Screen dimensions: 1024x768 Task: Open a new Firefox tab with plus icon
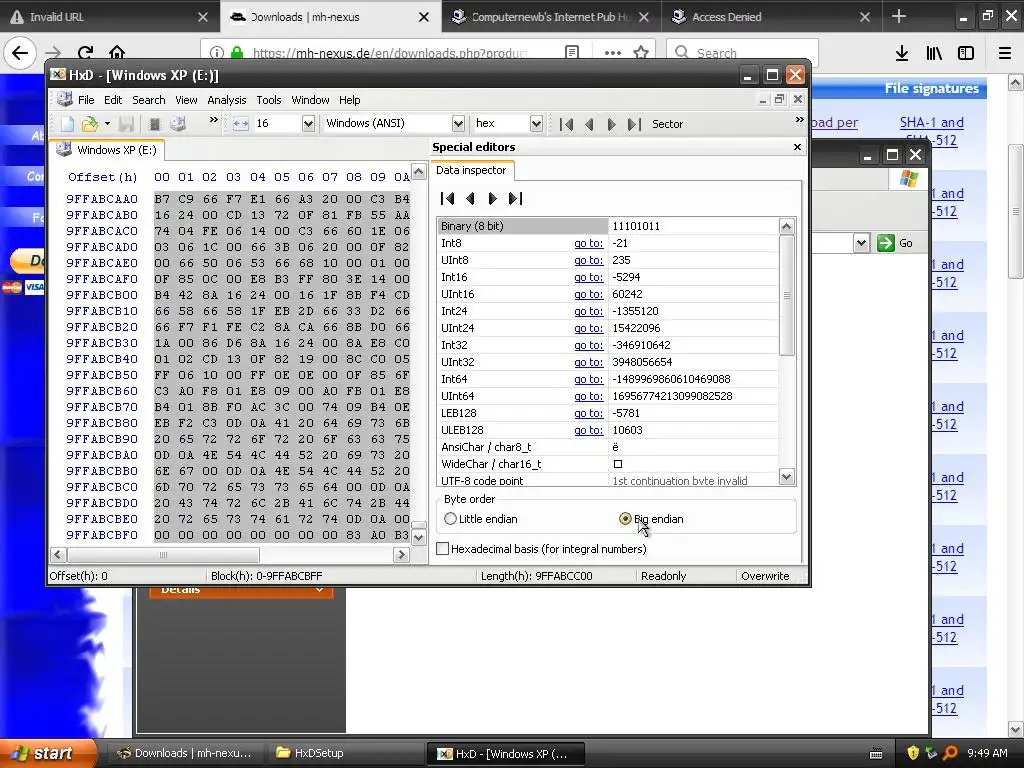899,16
